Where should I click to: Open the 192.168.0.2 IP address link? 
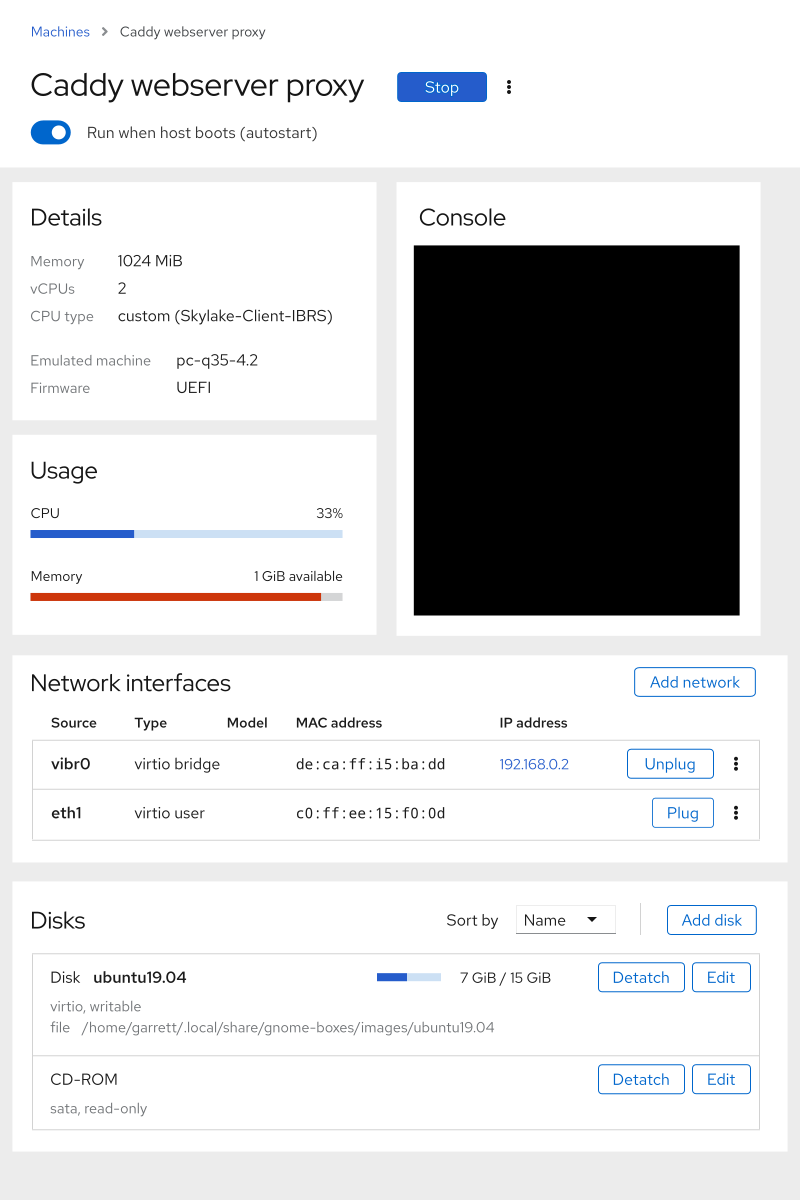click(x=534, y=763)
